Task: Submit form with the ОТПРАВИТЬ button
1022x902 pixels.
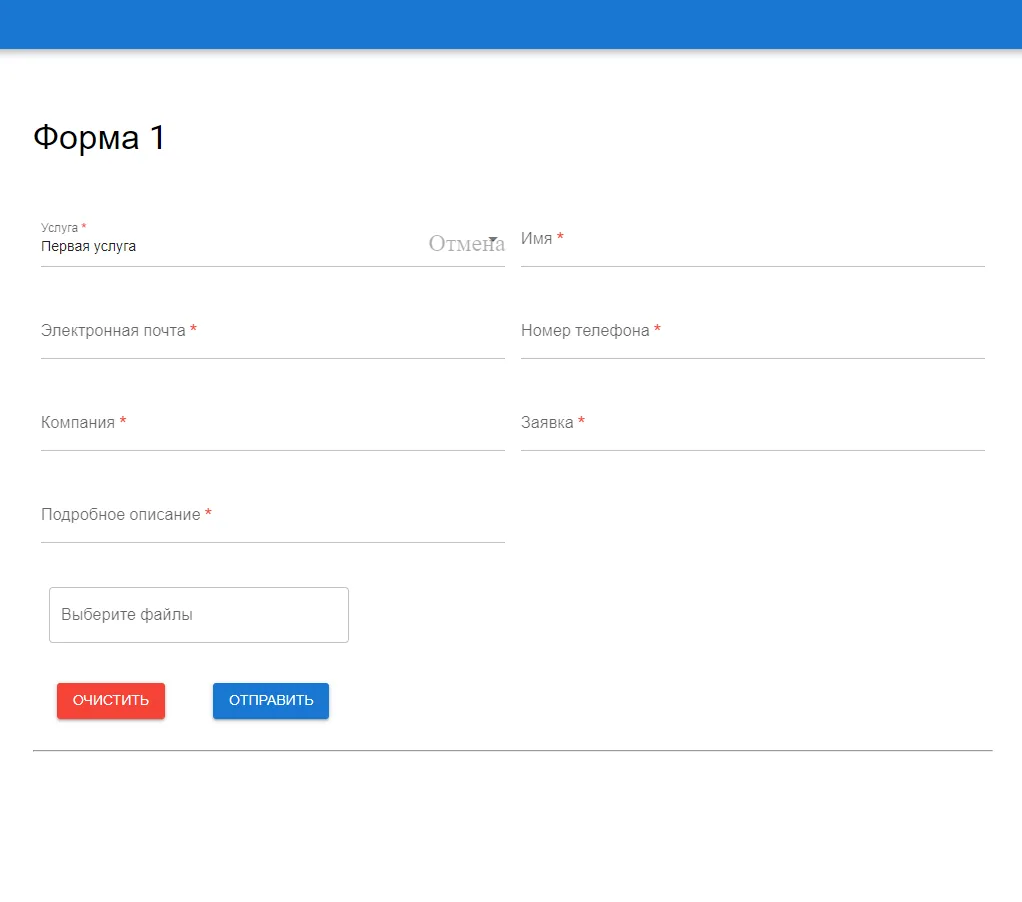Action: point(271,701)
